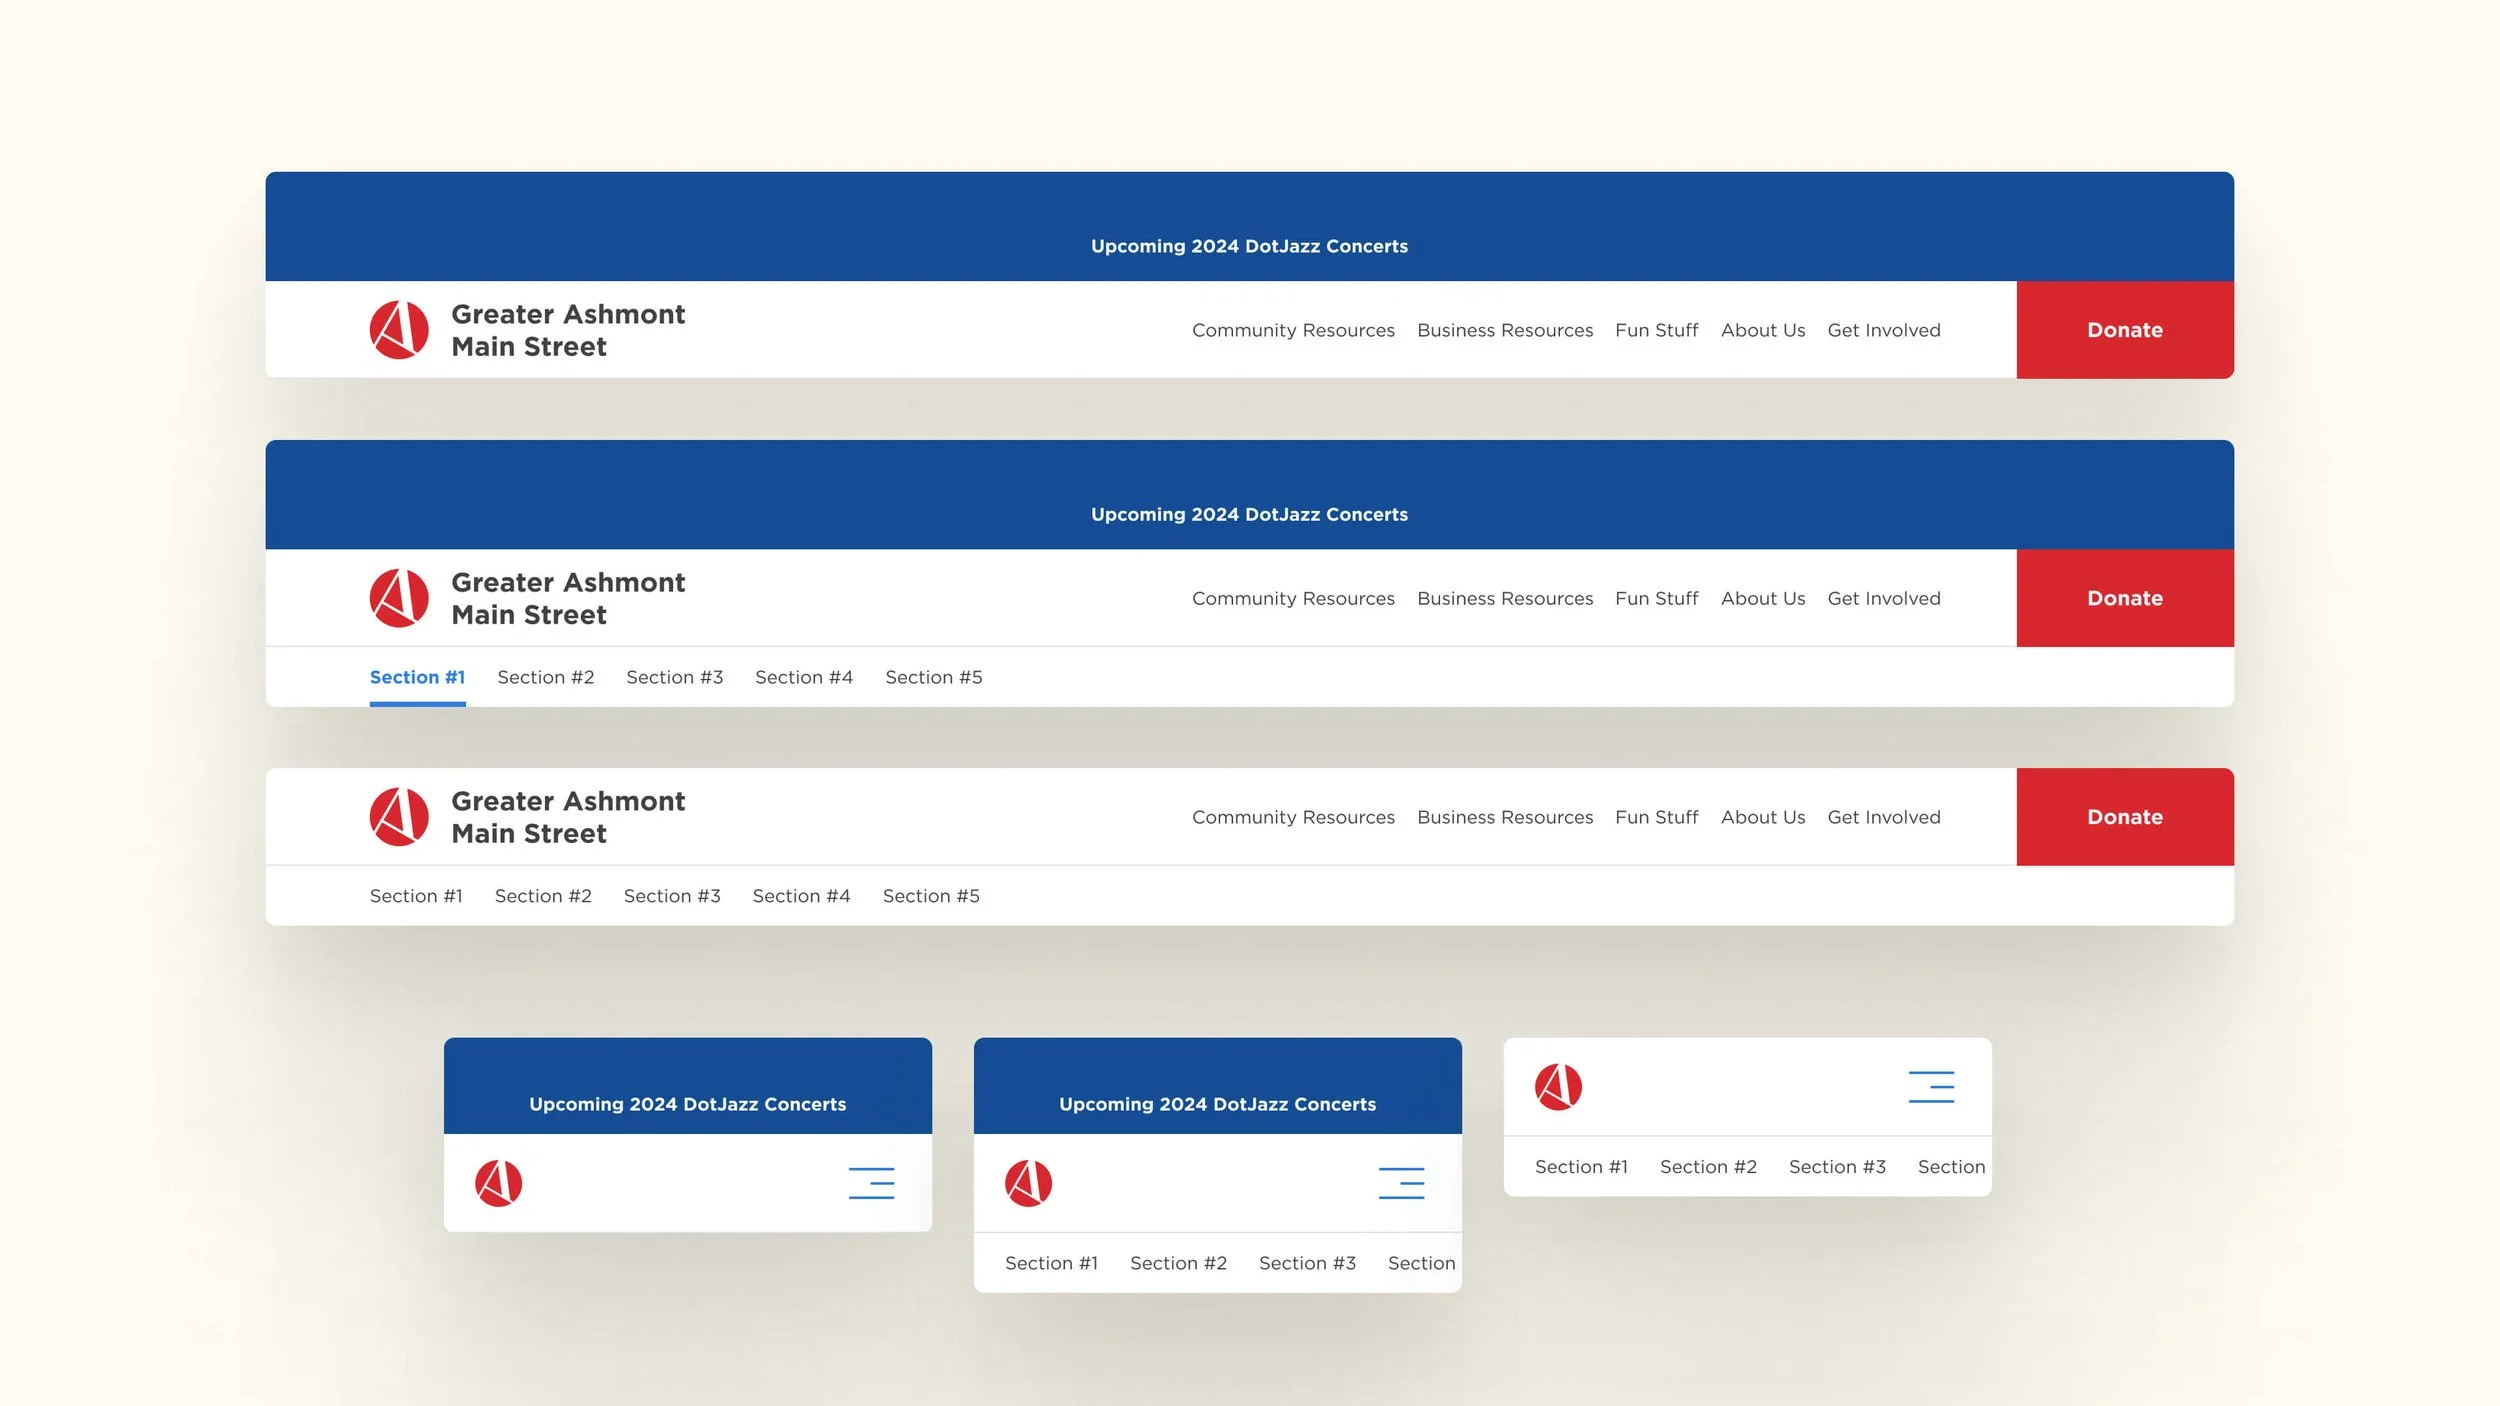Click Donate in the first header
The image size is (2500, 1406).
pyautogui.click(x=2125, y=330)
